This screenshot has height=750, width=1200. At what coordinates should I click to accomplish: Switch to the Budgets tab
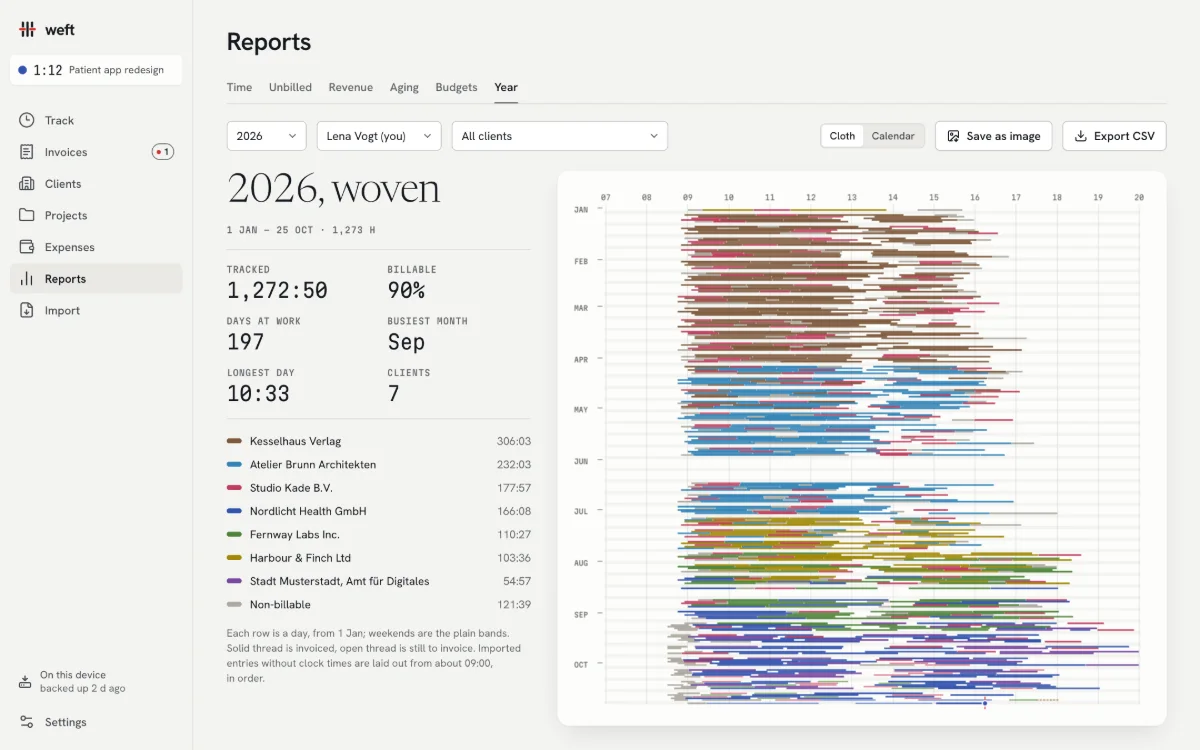[456, 87]
